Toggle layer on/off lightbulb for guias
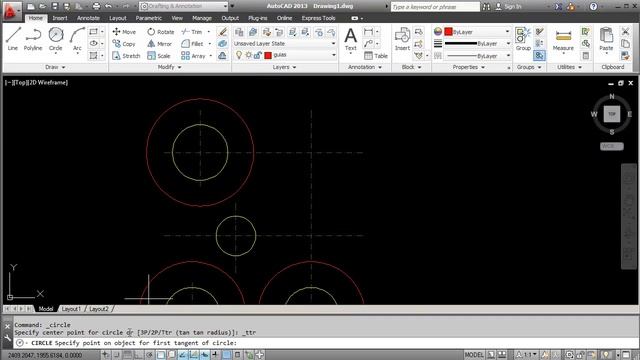Image resolution: width=640 pixels, height=360 pixels. pos(239,55)
